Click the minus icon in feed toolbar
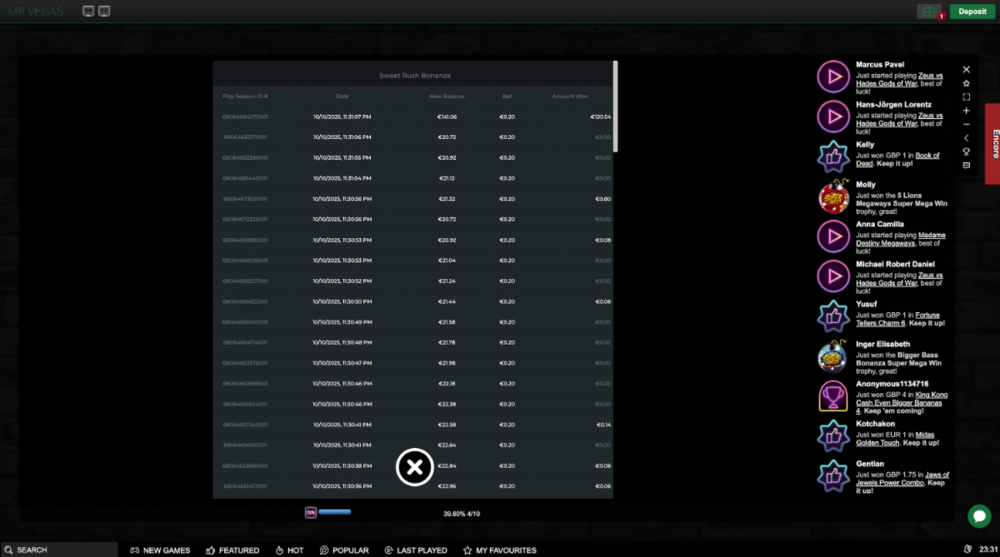This screenshot has height=557, width=1000. tap(966, 124)
